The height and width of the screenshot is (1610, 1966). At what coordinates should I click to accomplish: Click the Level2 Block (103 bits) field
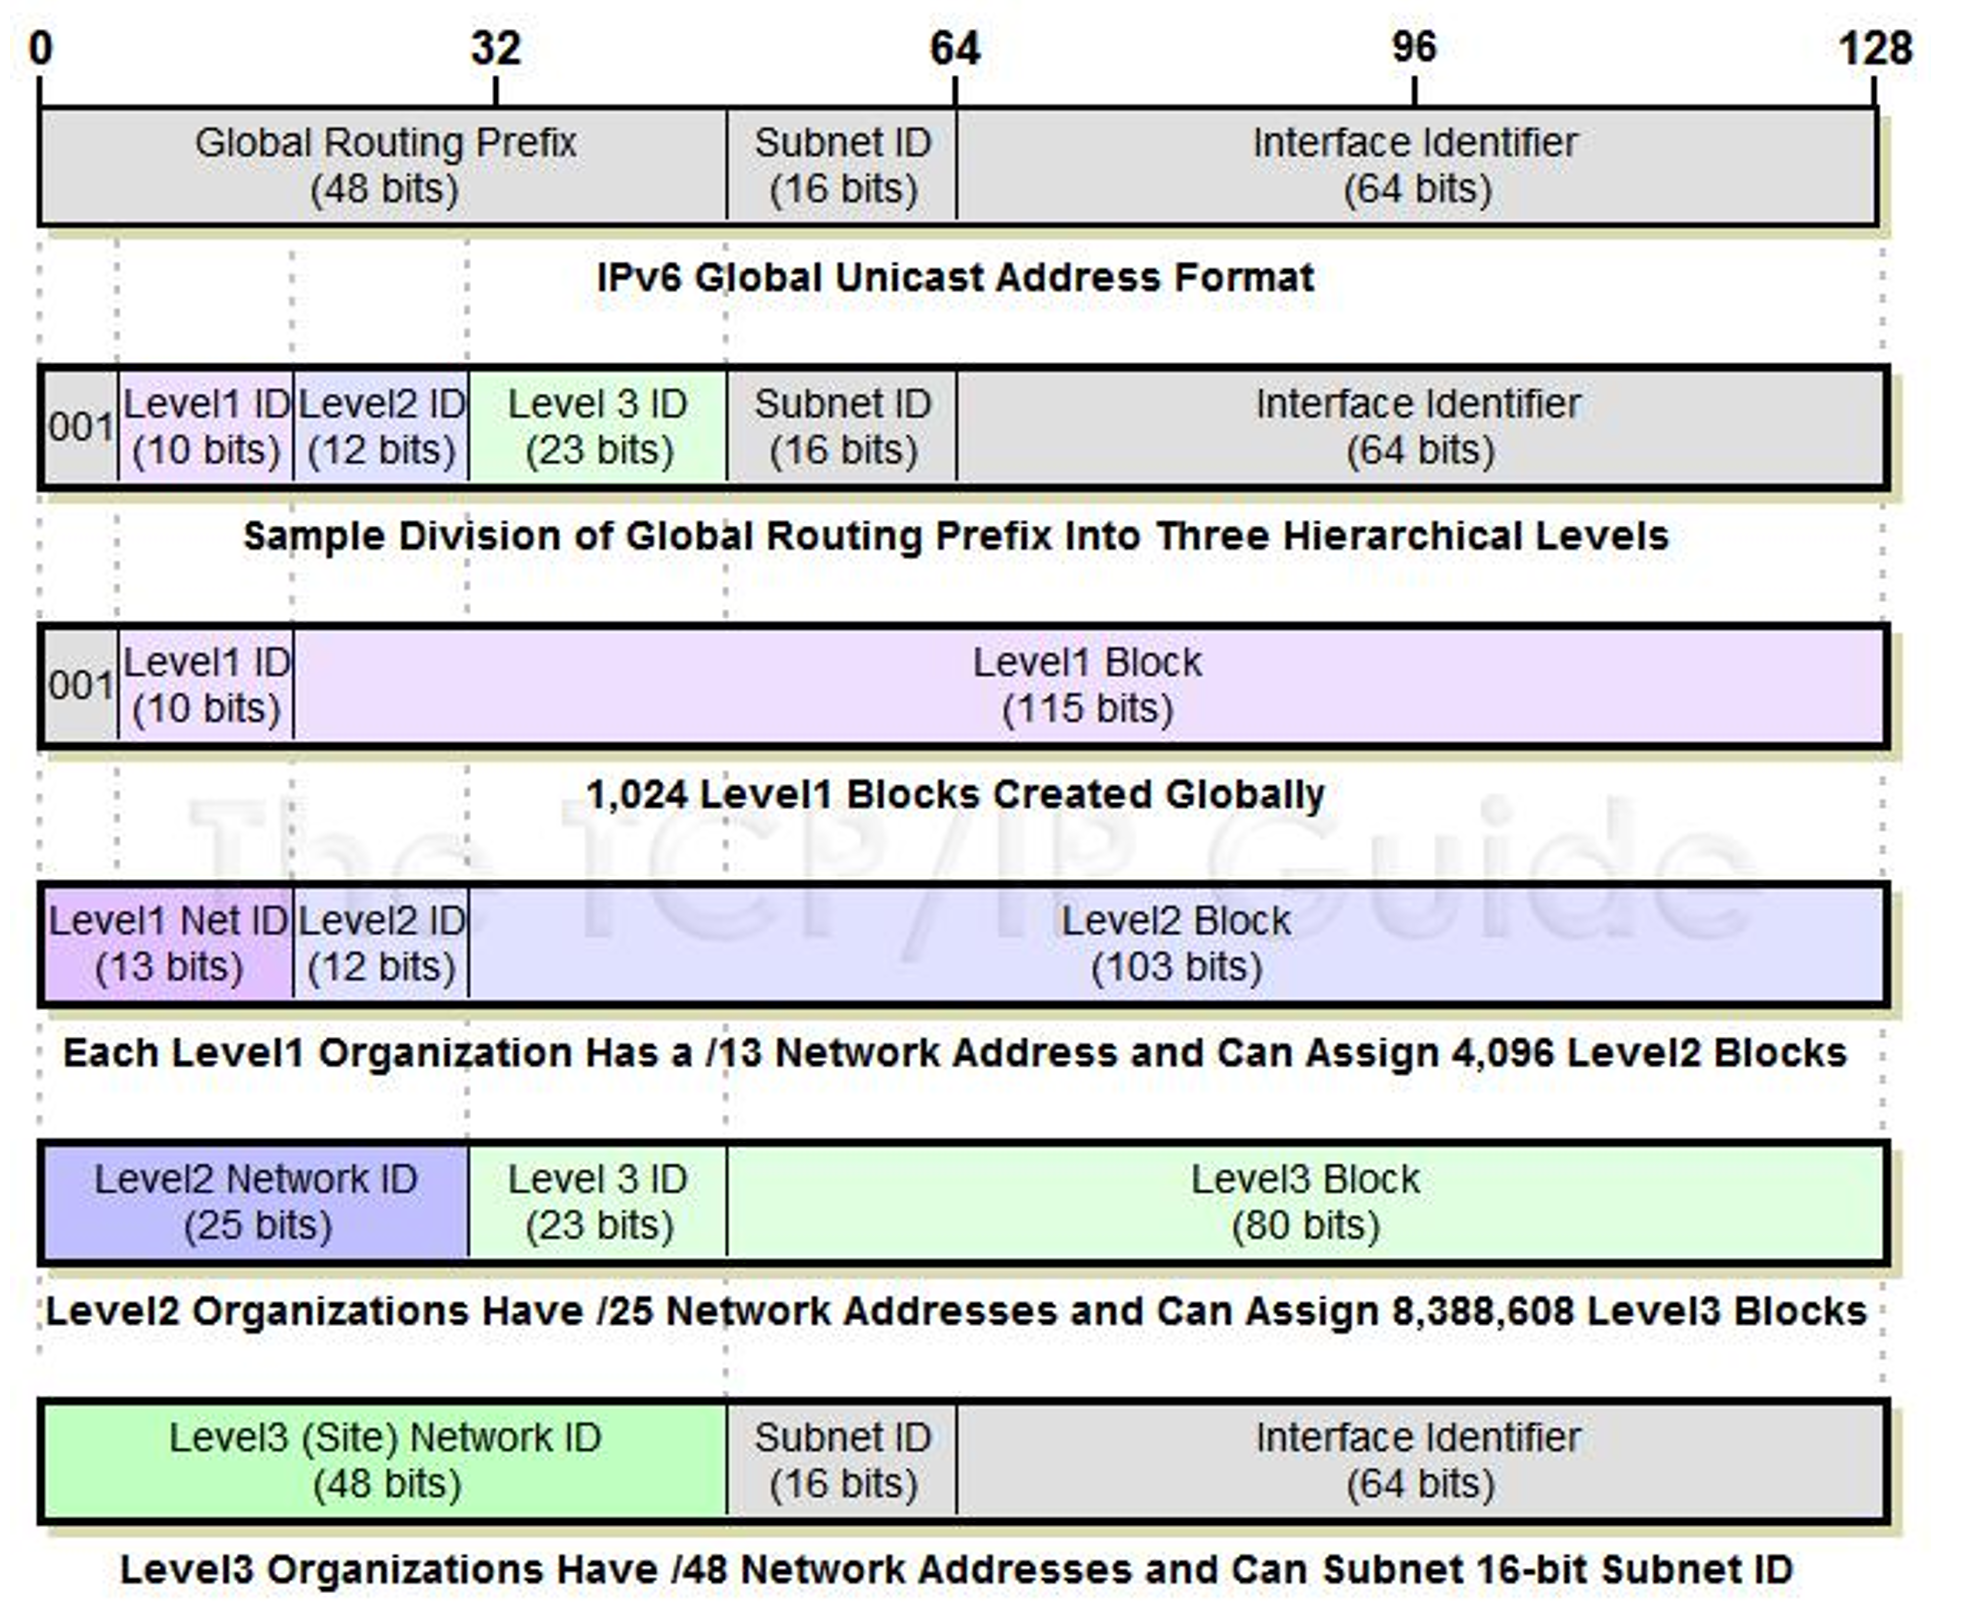tap(1176, 944)
